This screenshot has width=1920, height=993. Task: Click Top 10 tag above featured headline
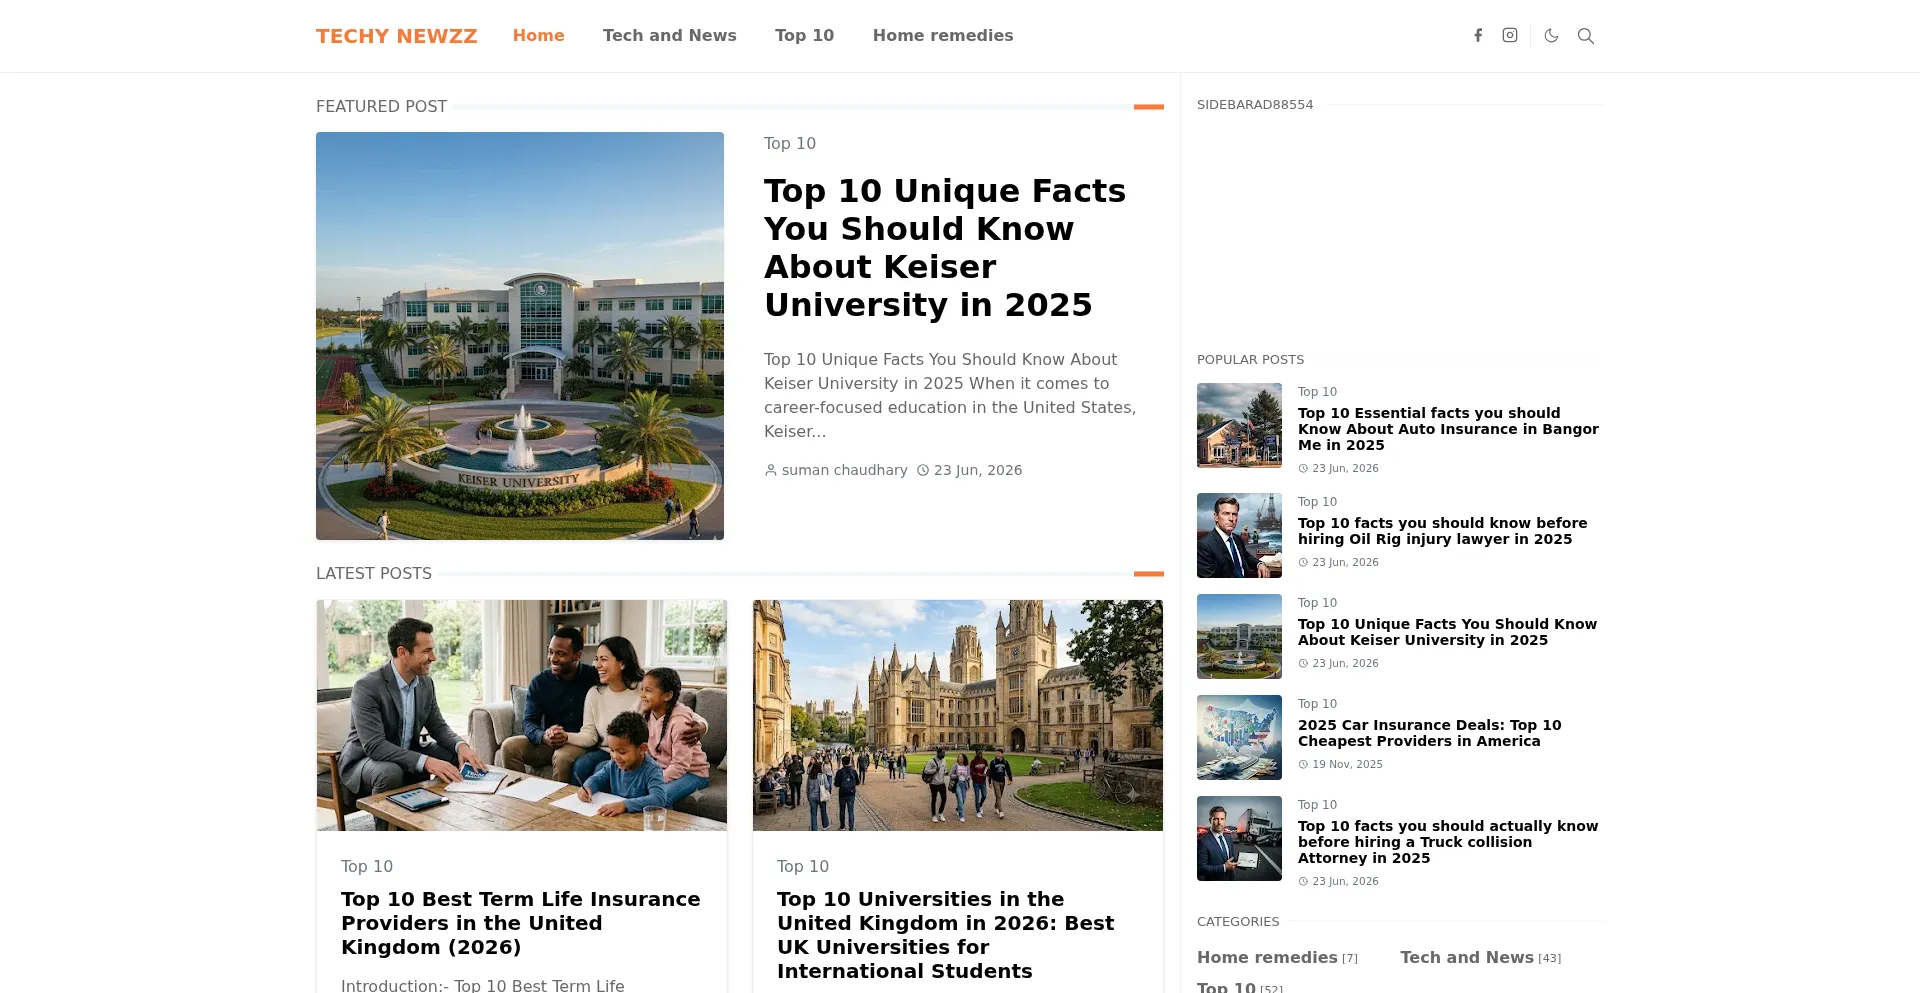point(790,144)
